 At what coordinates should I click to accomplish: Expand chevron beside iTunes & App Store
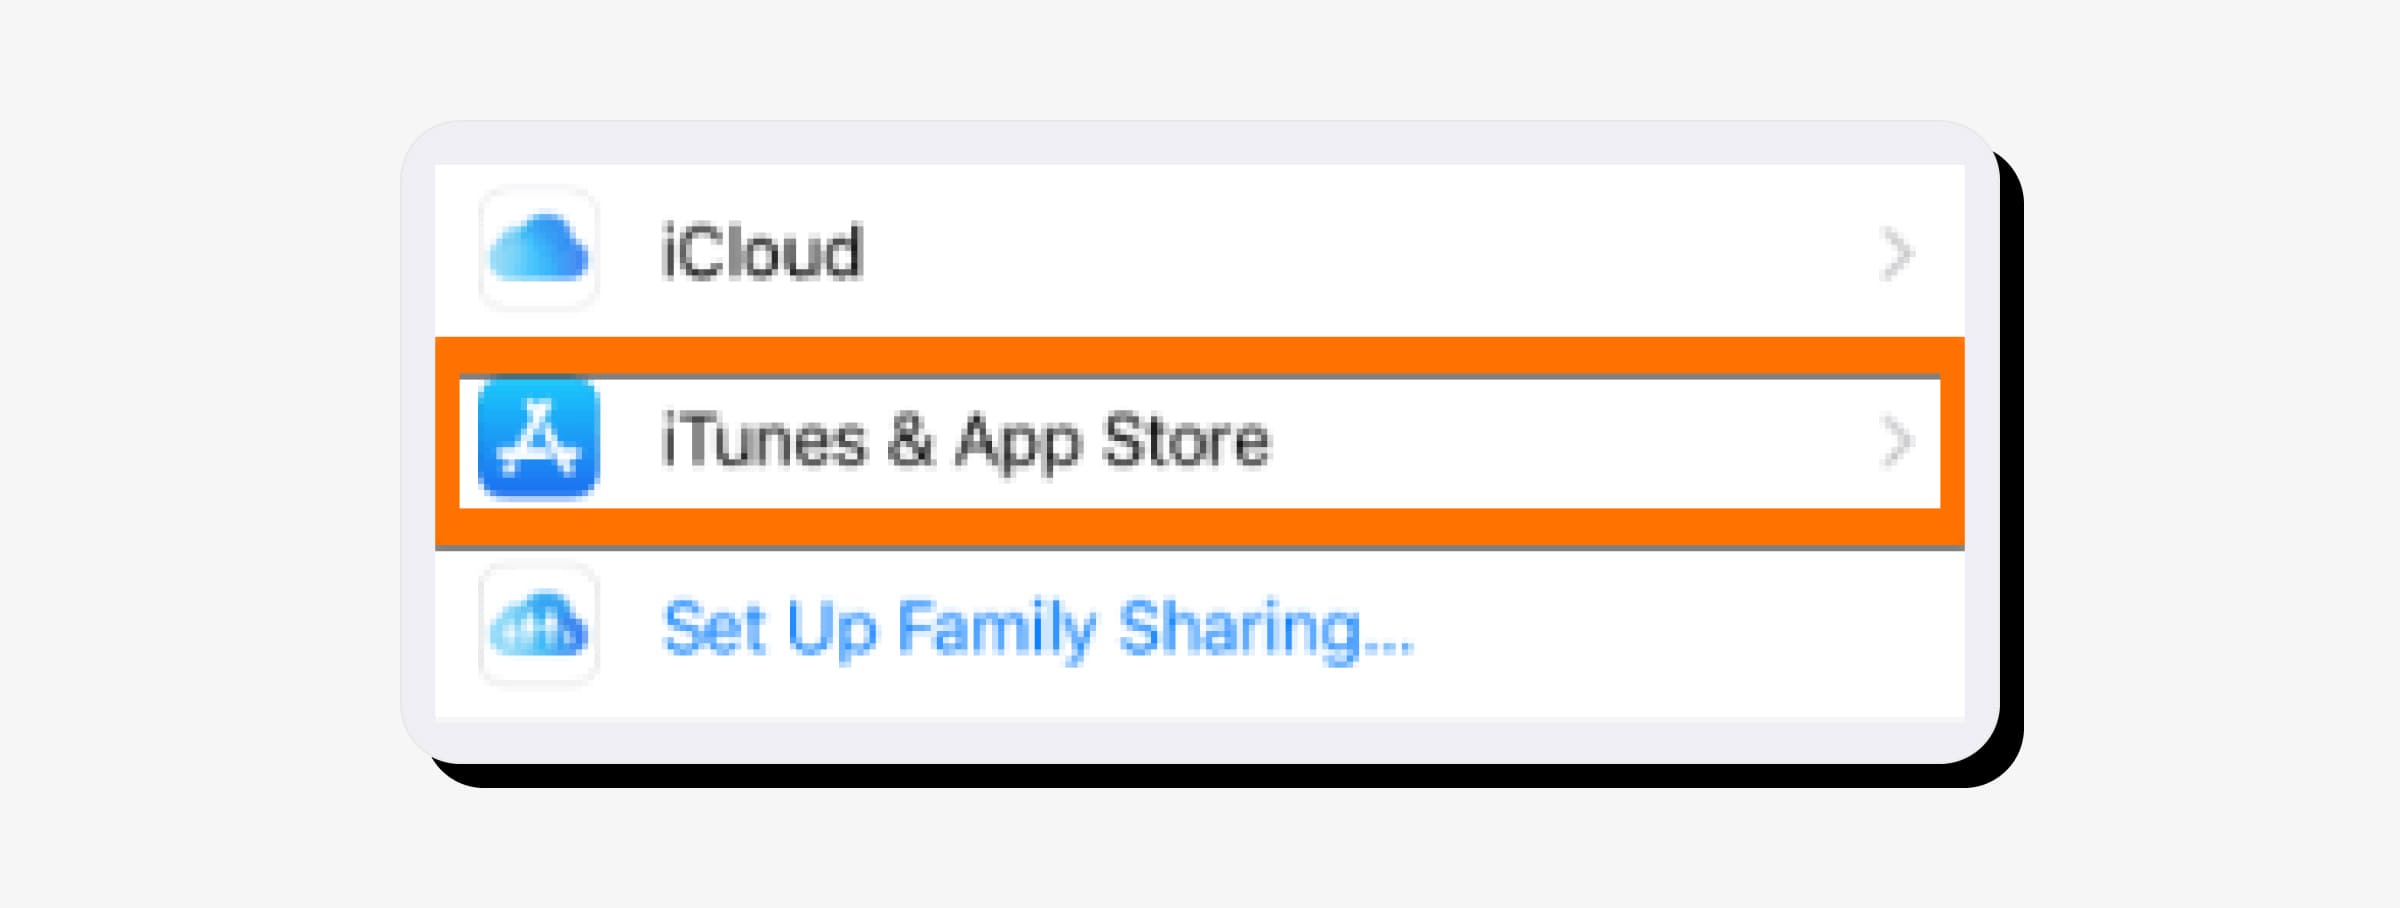(1897, 442)
